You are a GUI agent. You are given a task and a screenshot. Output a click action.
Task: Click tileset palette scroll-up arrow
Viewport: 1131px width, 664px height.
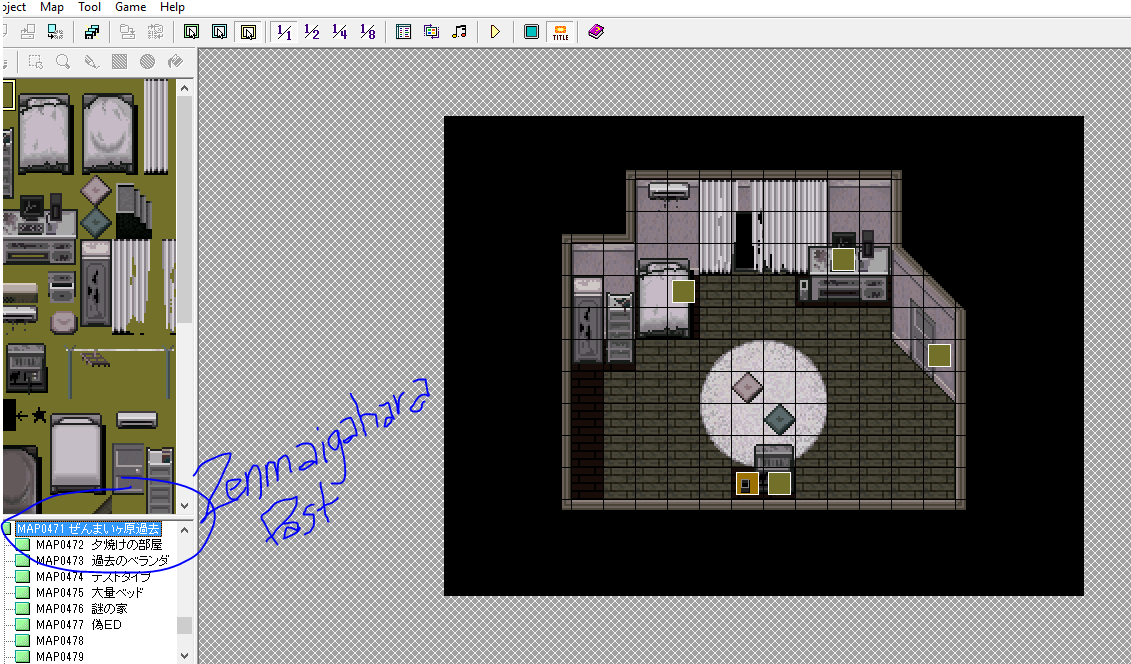(x=185, y=88)
